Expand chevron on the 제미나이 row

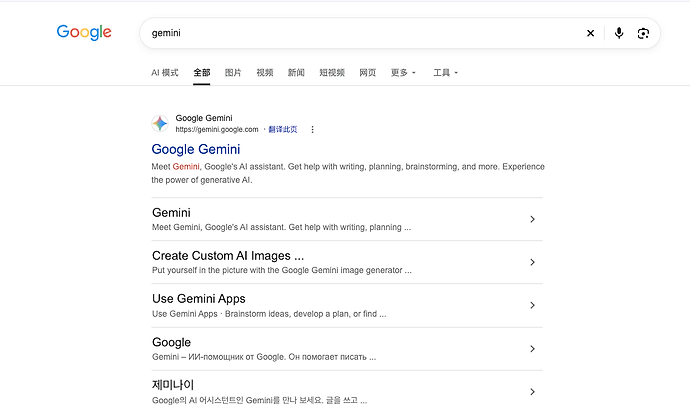pos(532,392)
